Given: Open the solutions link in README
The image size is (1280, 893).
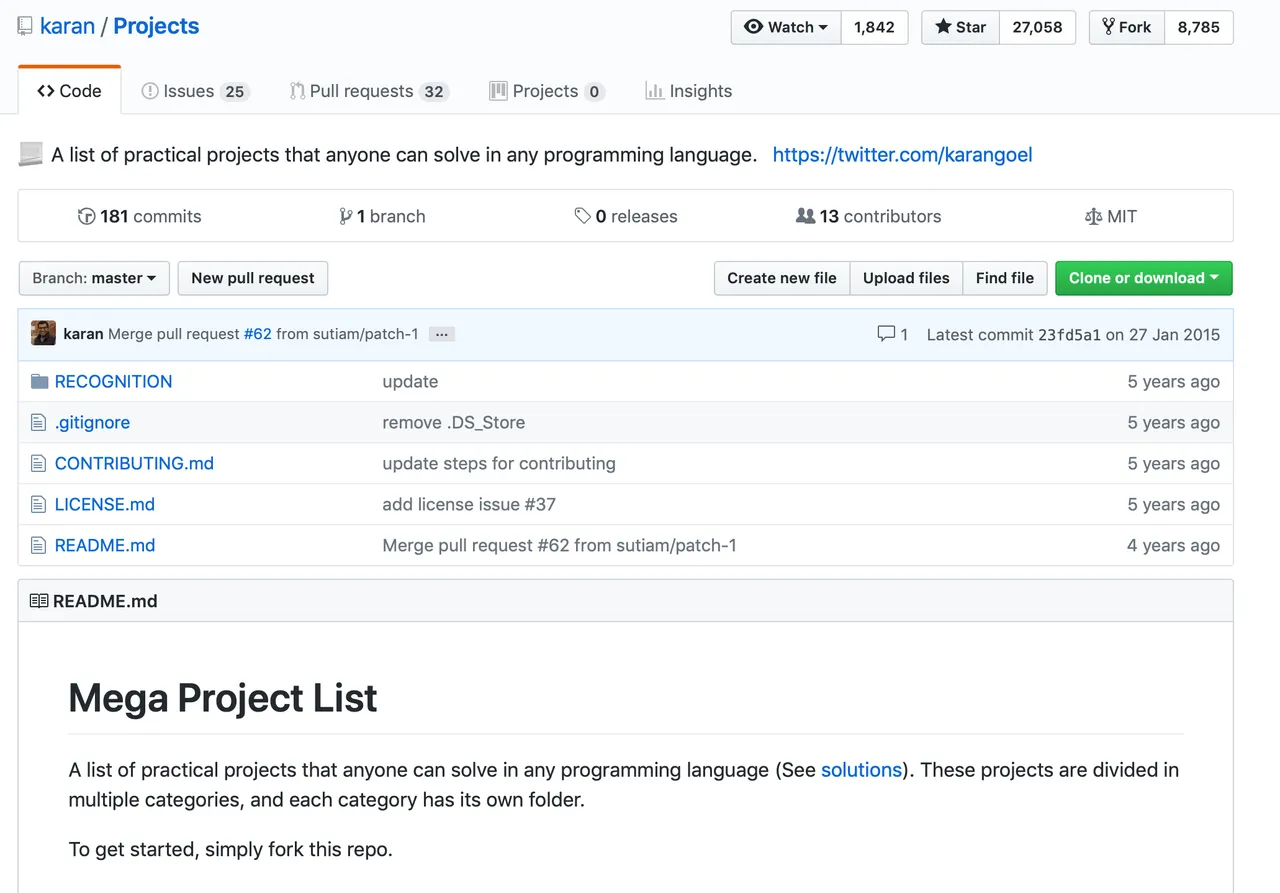Looking at the screenshot, I should [x=861, y=770].
